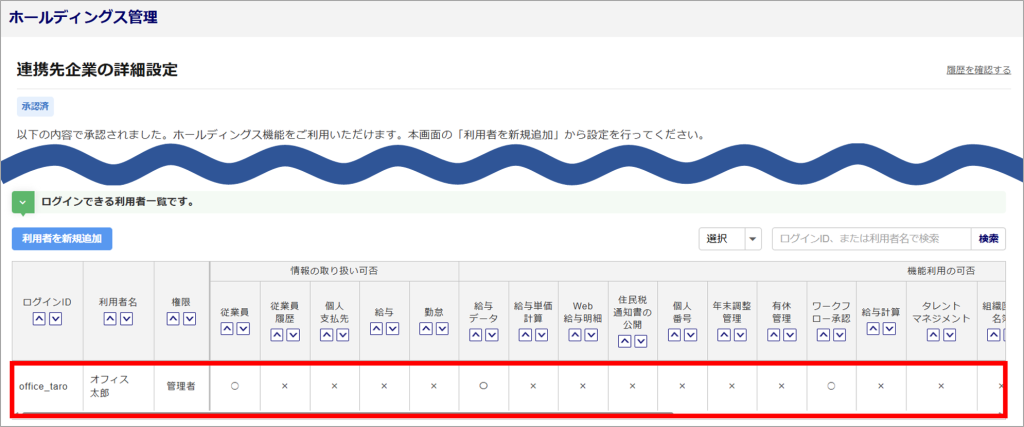Focus the ログインID search field
The height and width of the screenshot is (427, 1024).
coord(871,239)
